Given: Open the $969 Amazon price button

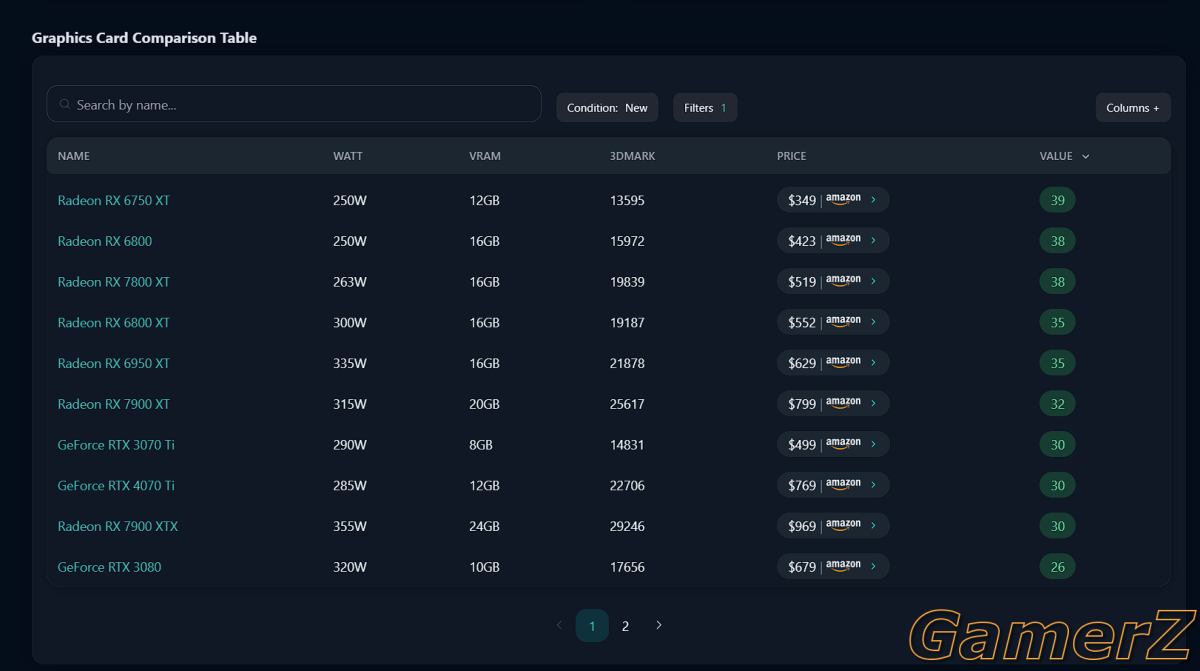Looking at the screenshot, I should point(833,526).
